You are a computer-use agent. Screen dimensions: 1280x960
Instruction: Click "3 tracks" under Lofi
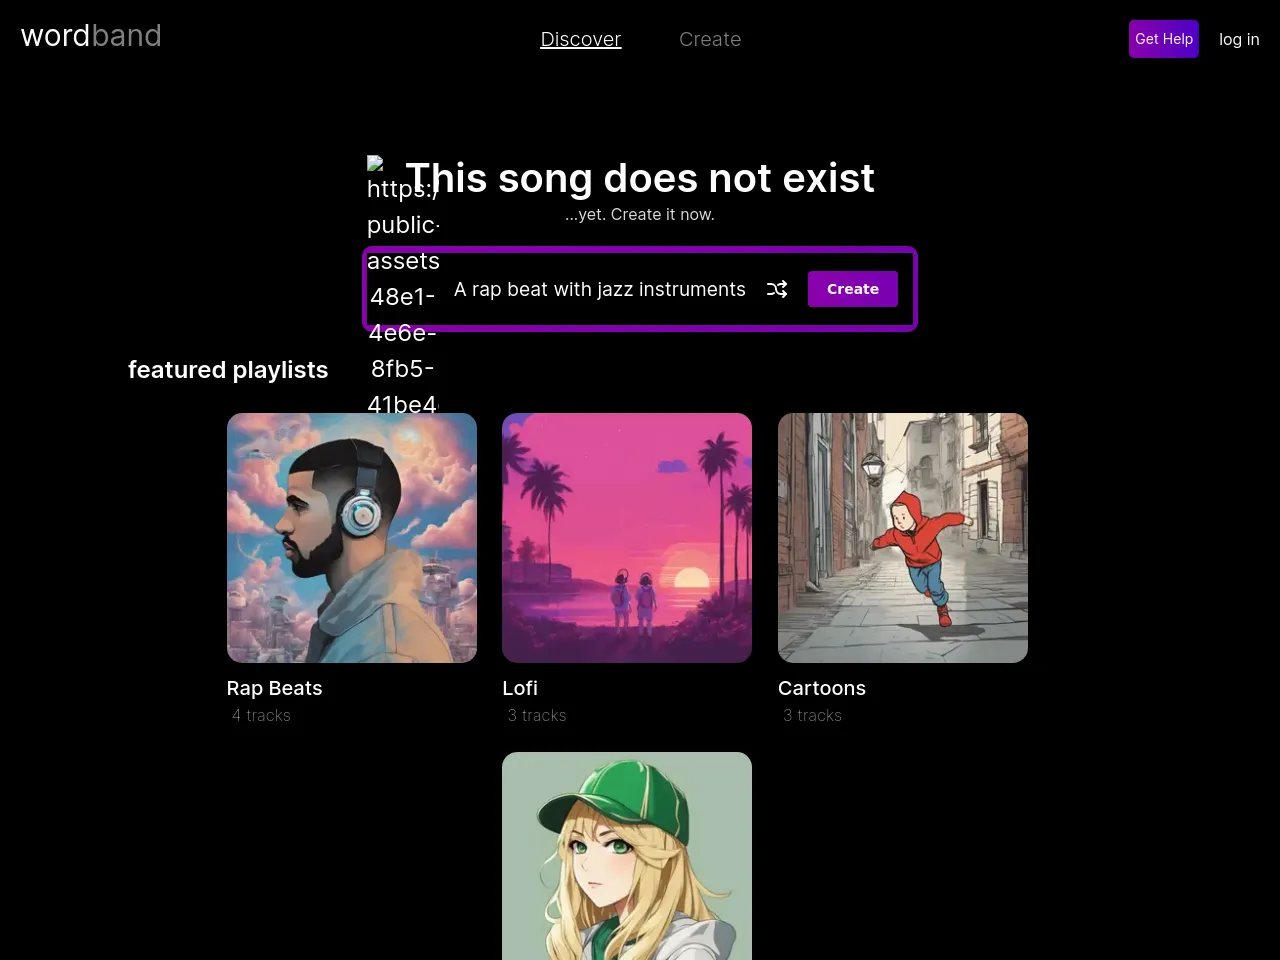(x=537, y=715)
